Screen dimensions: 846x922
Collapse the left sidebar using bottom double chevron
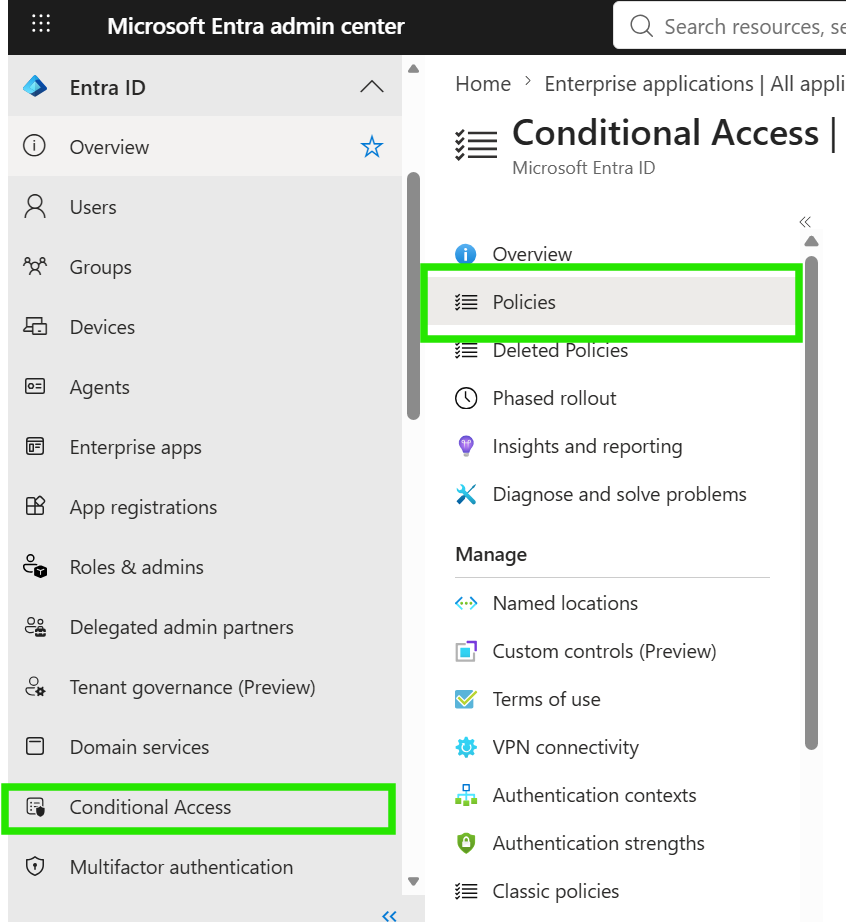click(389, 916)
